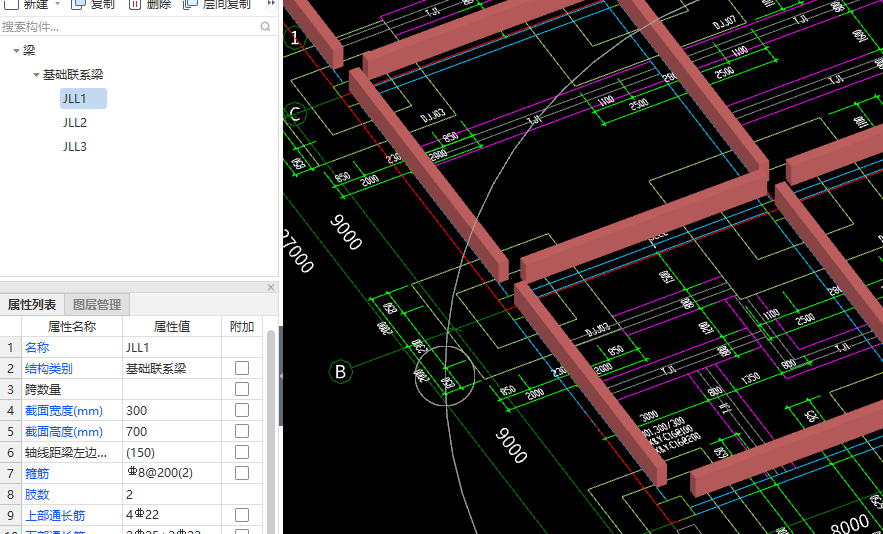Click the 上部通长筋 property name
This screenshot has height=534, width=883.
(x=72, y=515)
